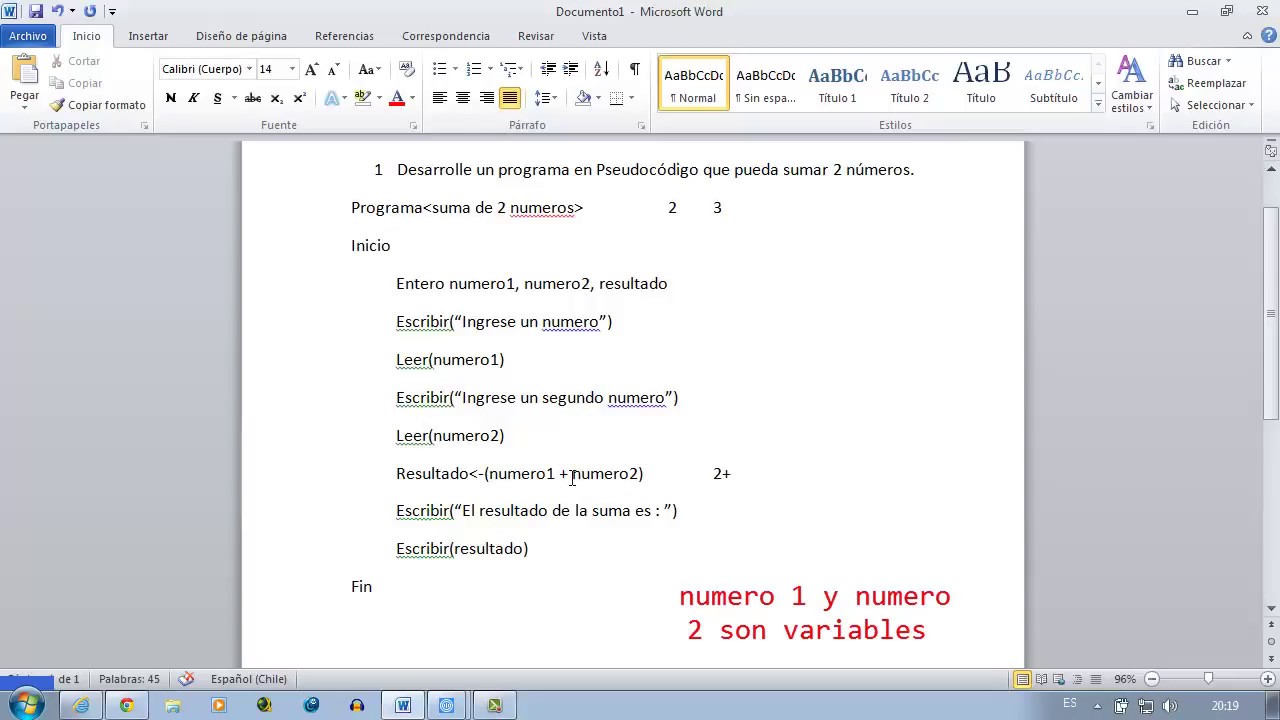Apply text effects glowing A icon
Screen dimensions: 1280x720
point(332,98)
